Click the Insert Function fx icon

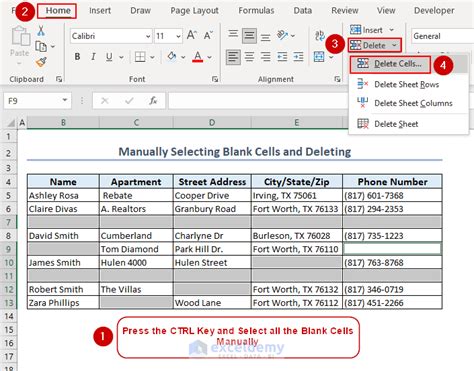pos(153,101)
